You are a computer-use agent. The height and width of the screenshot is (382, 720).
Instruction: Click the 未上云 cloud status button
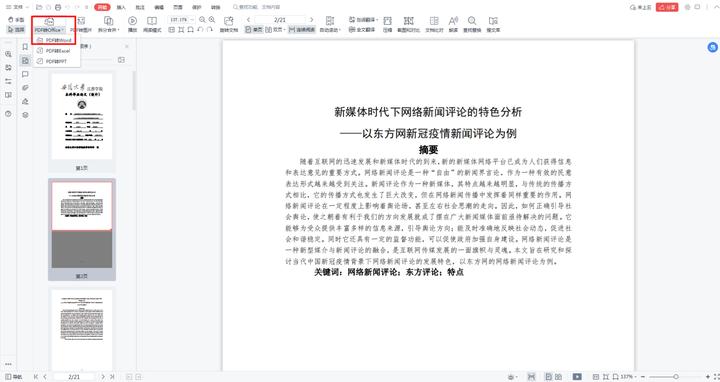click(641, 7)
